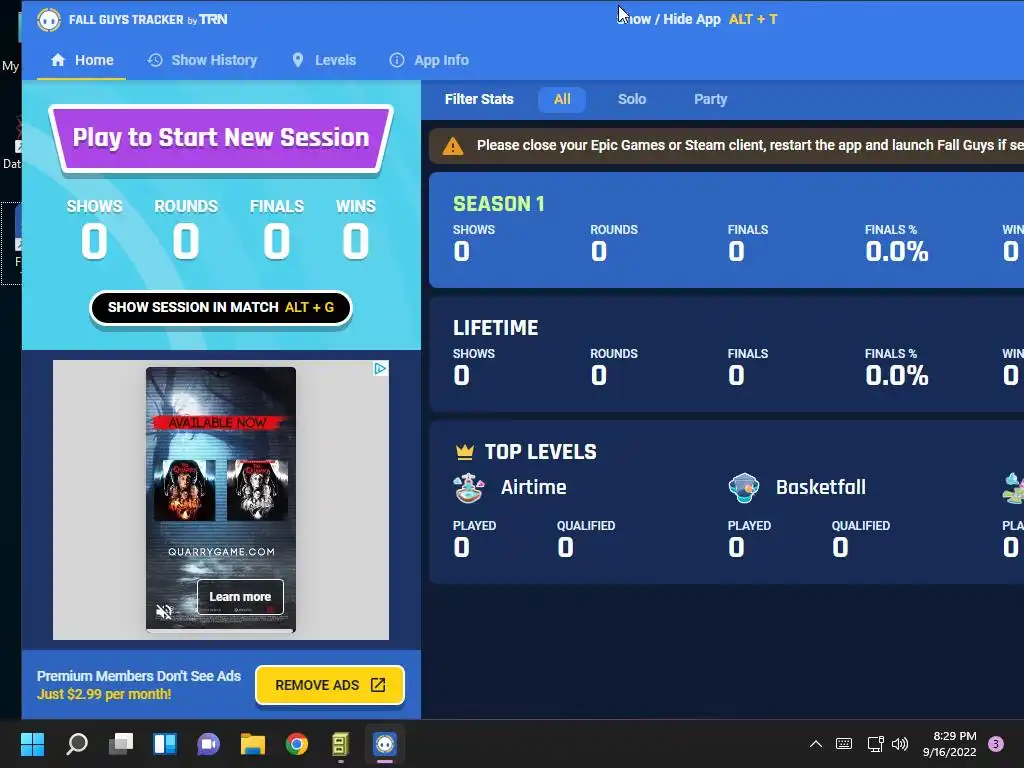Click the session Wins count
Viewport: 1024px width, 768px height.
tap(355, 241)
